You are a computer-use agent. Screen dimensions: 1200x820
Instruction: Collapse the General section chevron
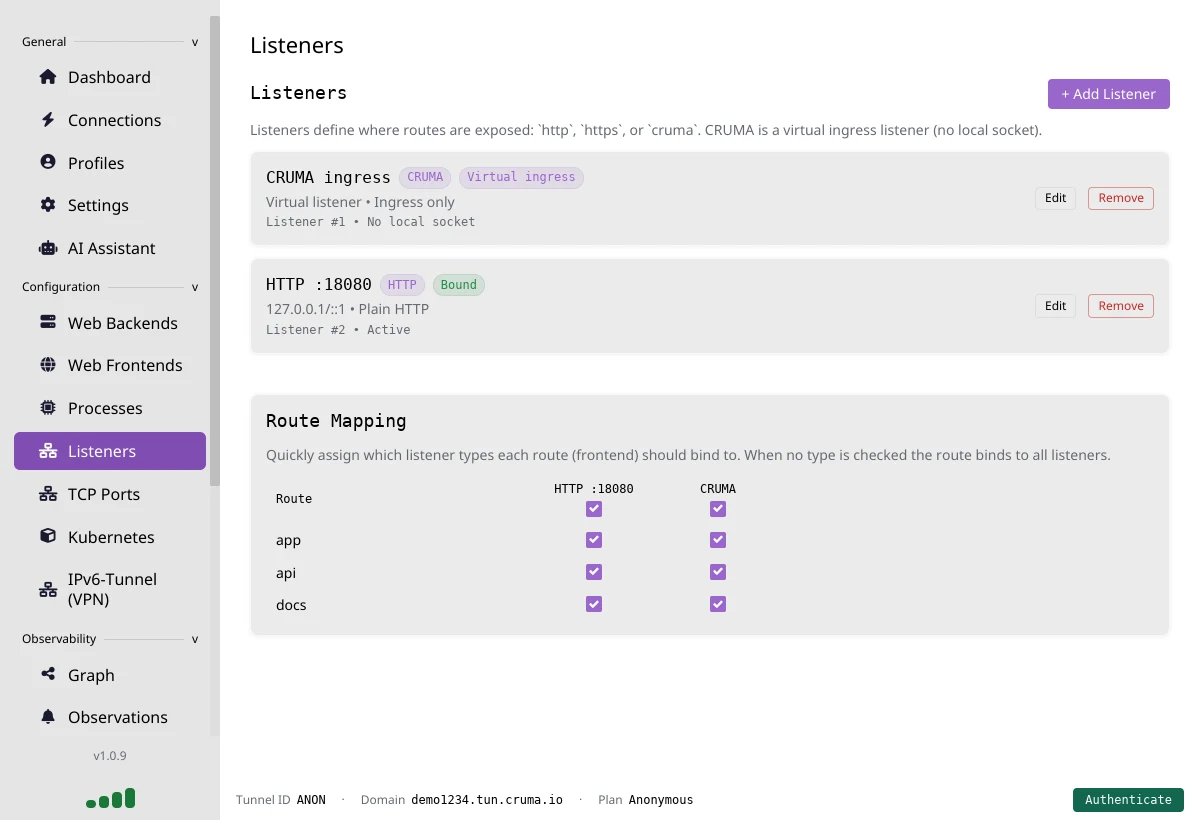195,42
